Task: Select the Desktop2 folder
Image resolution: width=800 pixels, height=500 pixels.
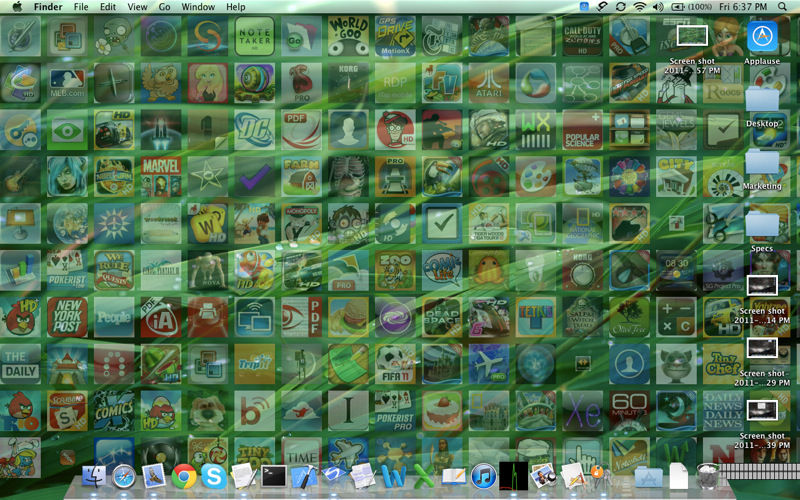Action: pos(762,106)
